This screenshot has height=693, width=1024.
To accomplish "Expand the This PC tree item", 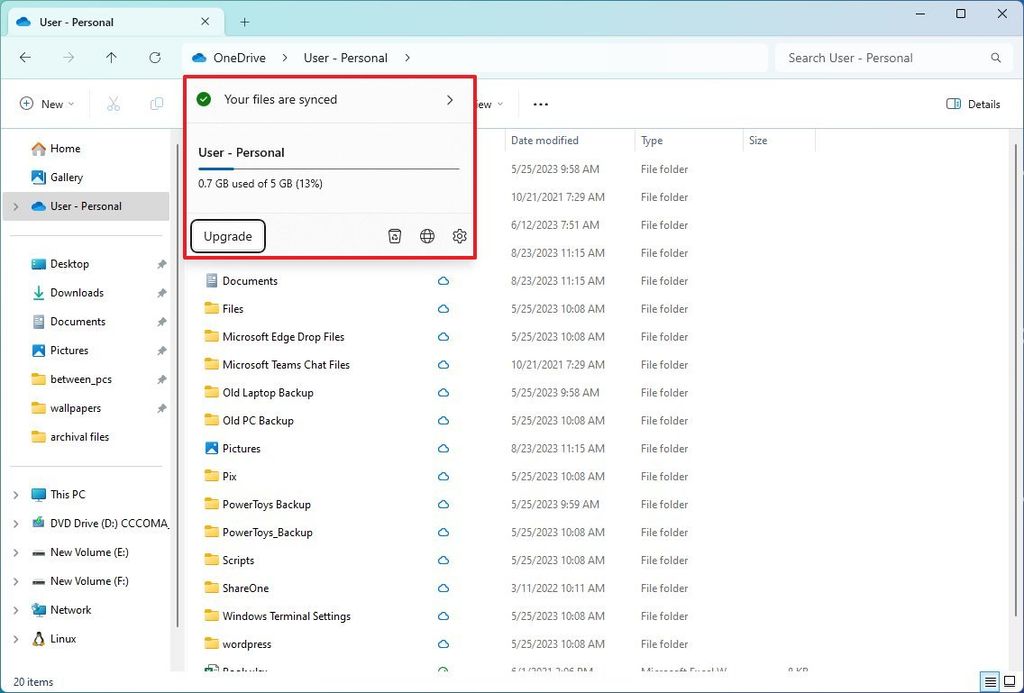I will tap(14, 494).
